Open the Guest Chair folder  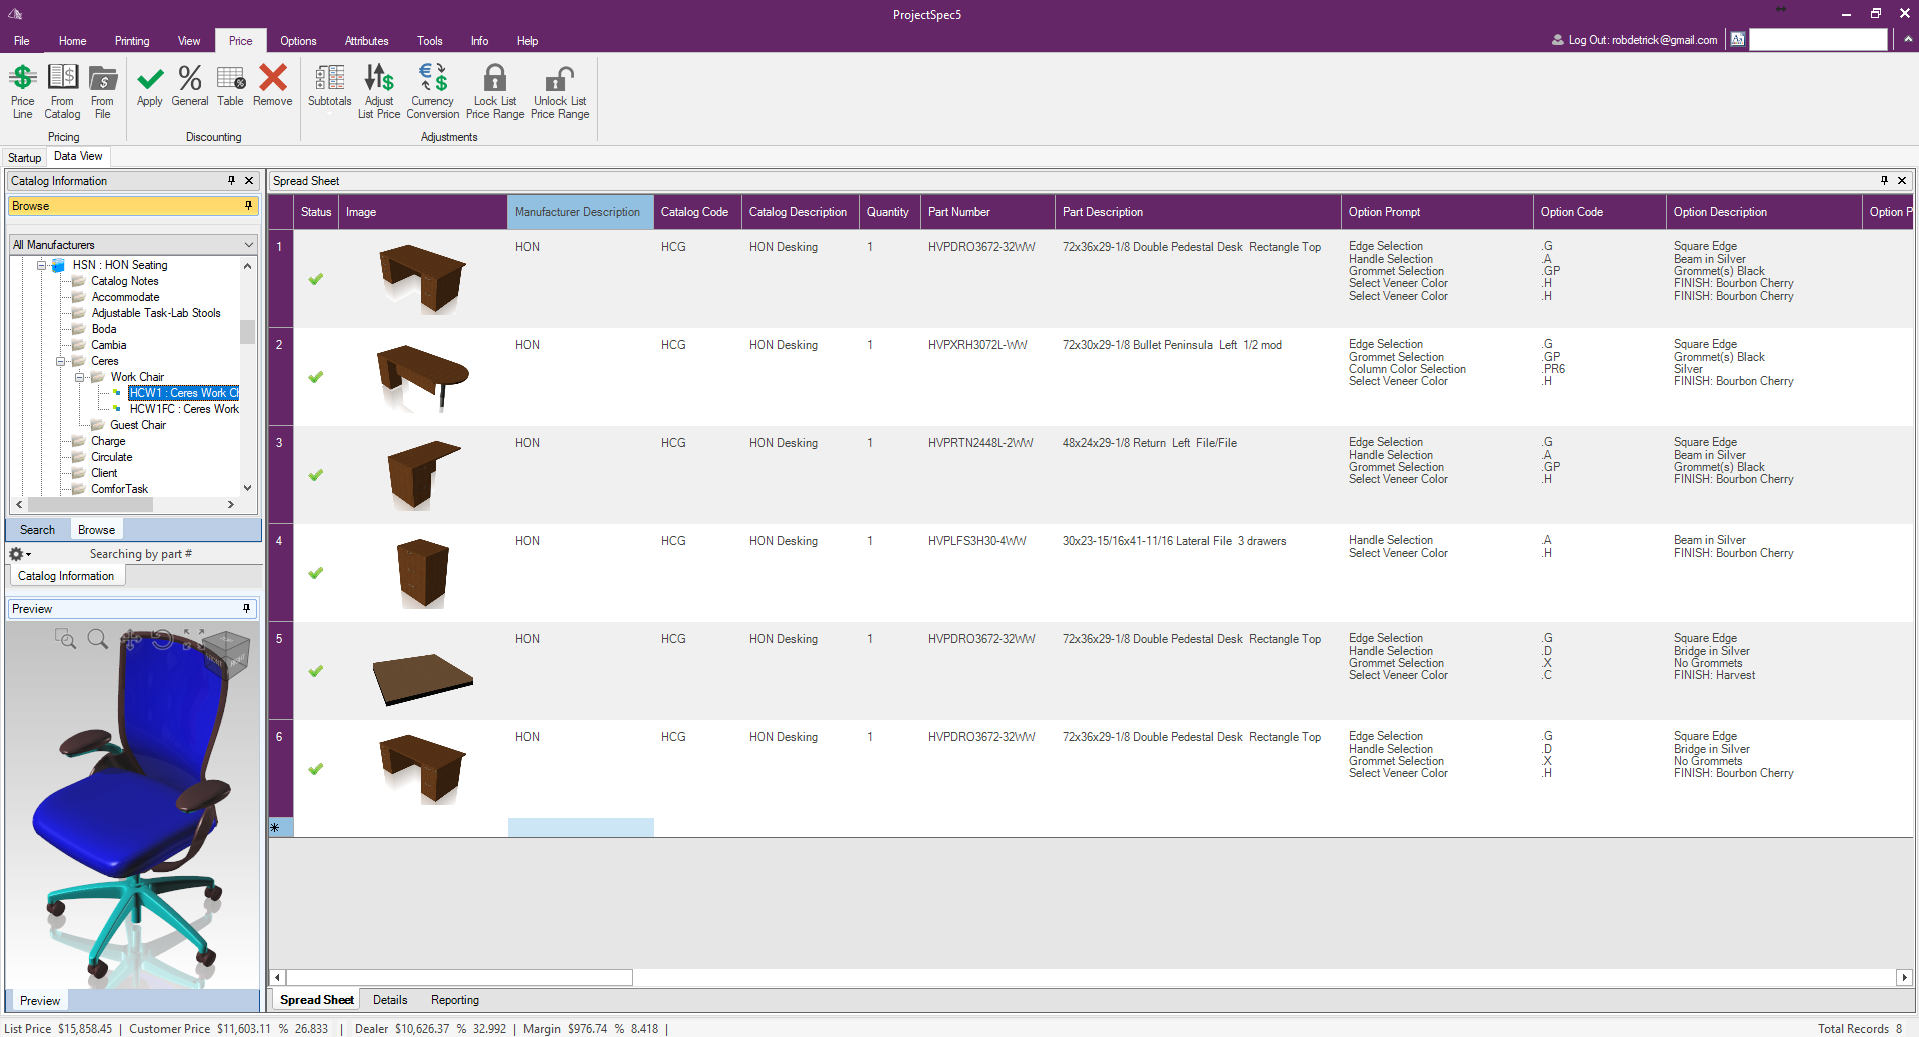tap(138, 425)
